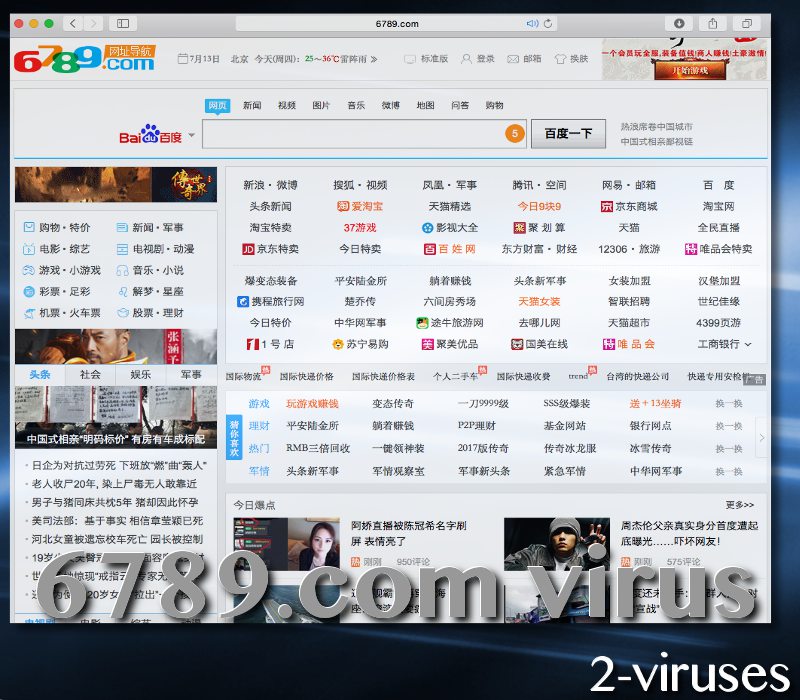This screenshot has height=700, width=800.
Task: Click the 音乐·小说 headphones icon
Action: click(x=122, y=269)
